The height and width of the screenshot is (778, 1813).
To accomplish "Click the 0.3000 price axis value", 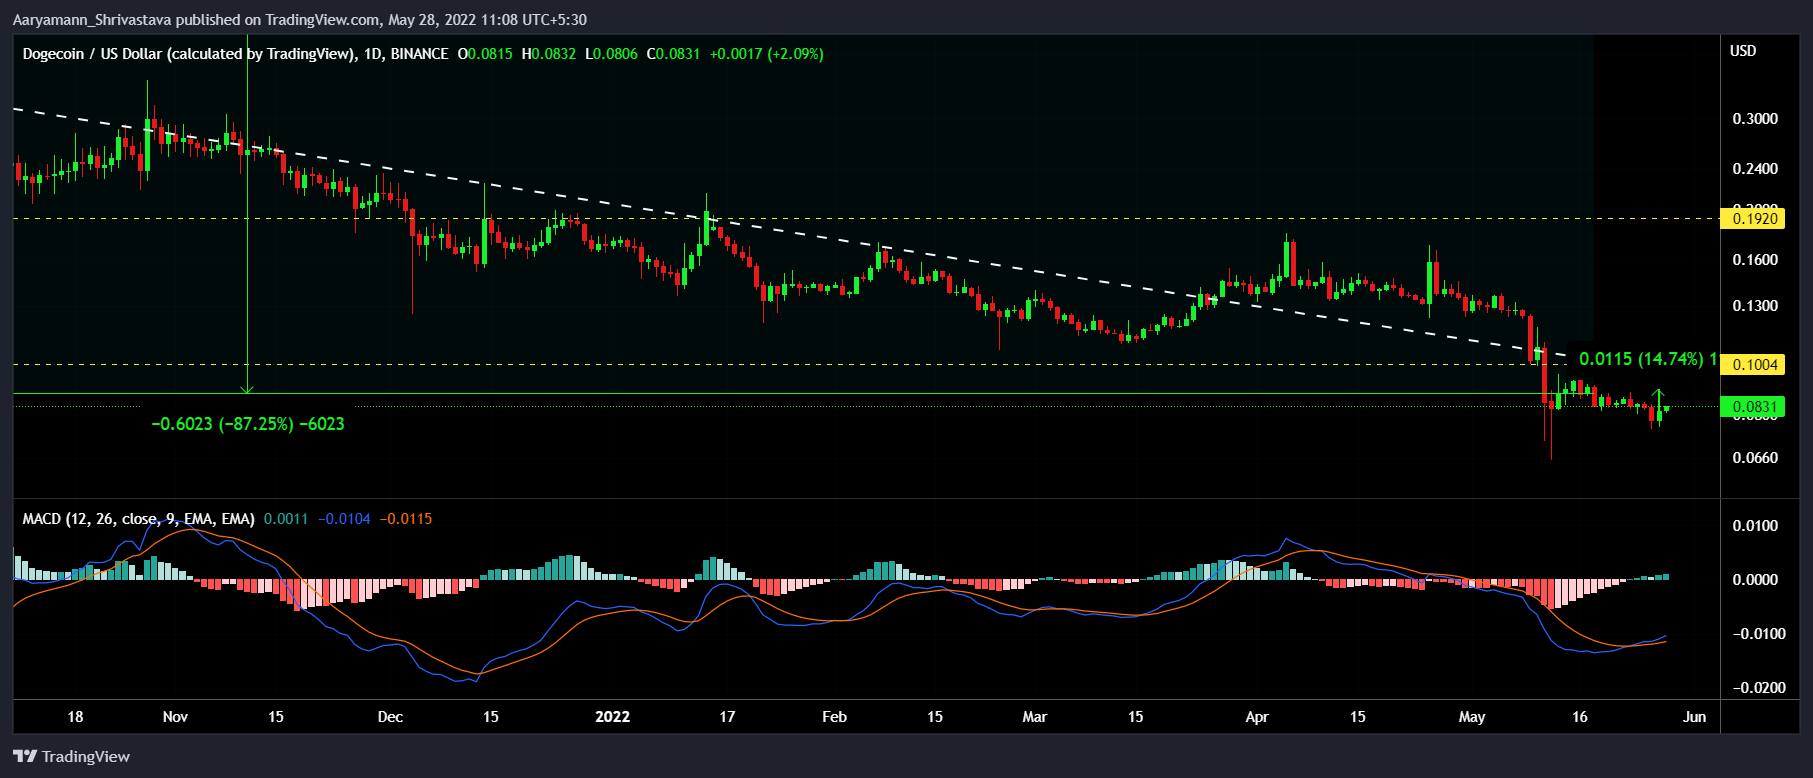I will coord(1754,119).
